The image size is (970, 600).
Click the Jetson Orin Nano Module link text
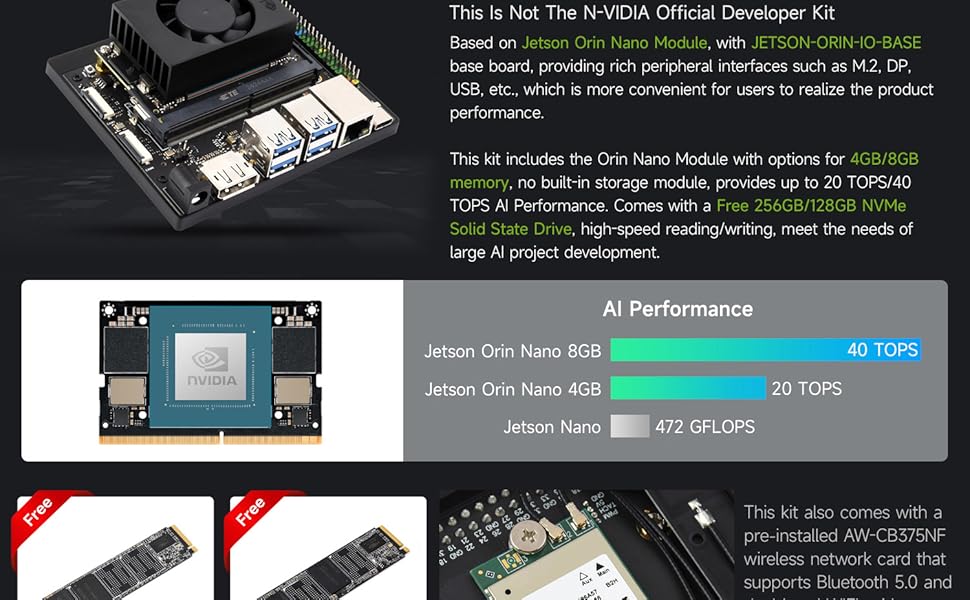point(614,43)
